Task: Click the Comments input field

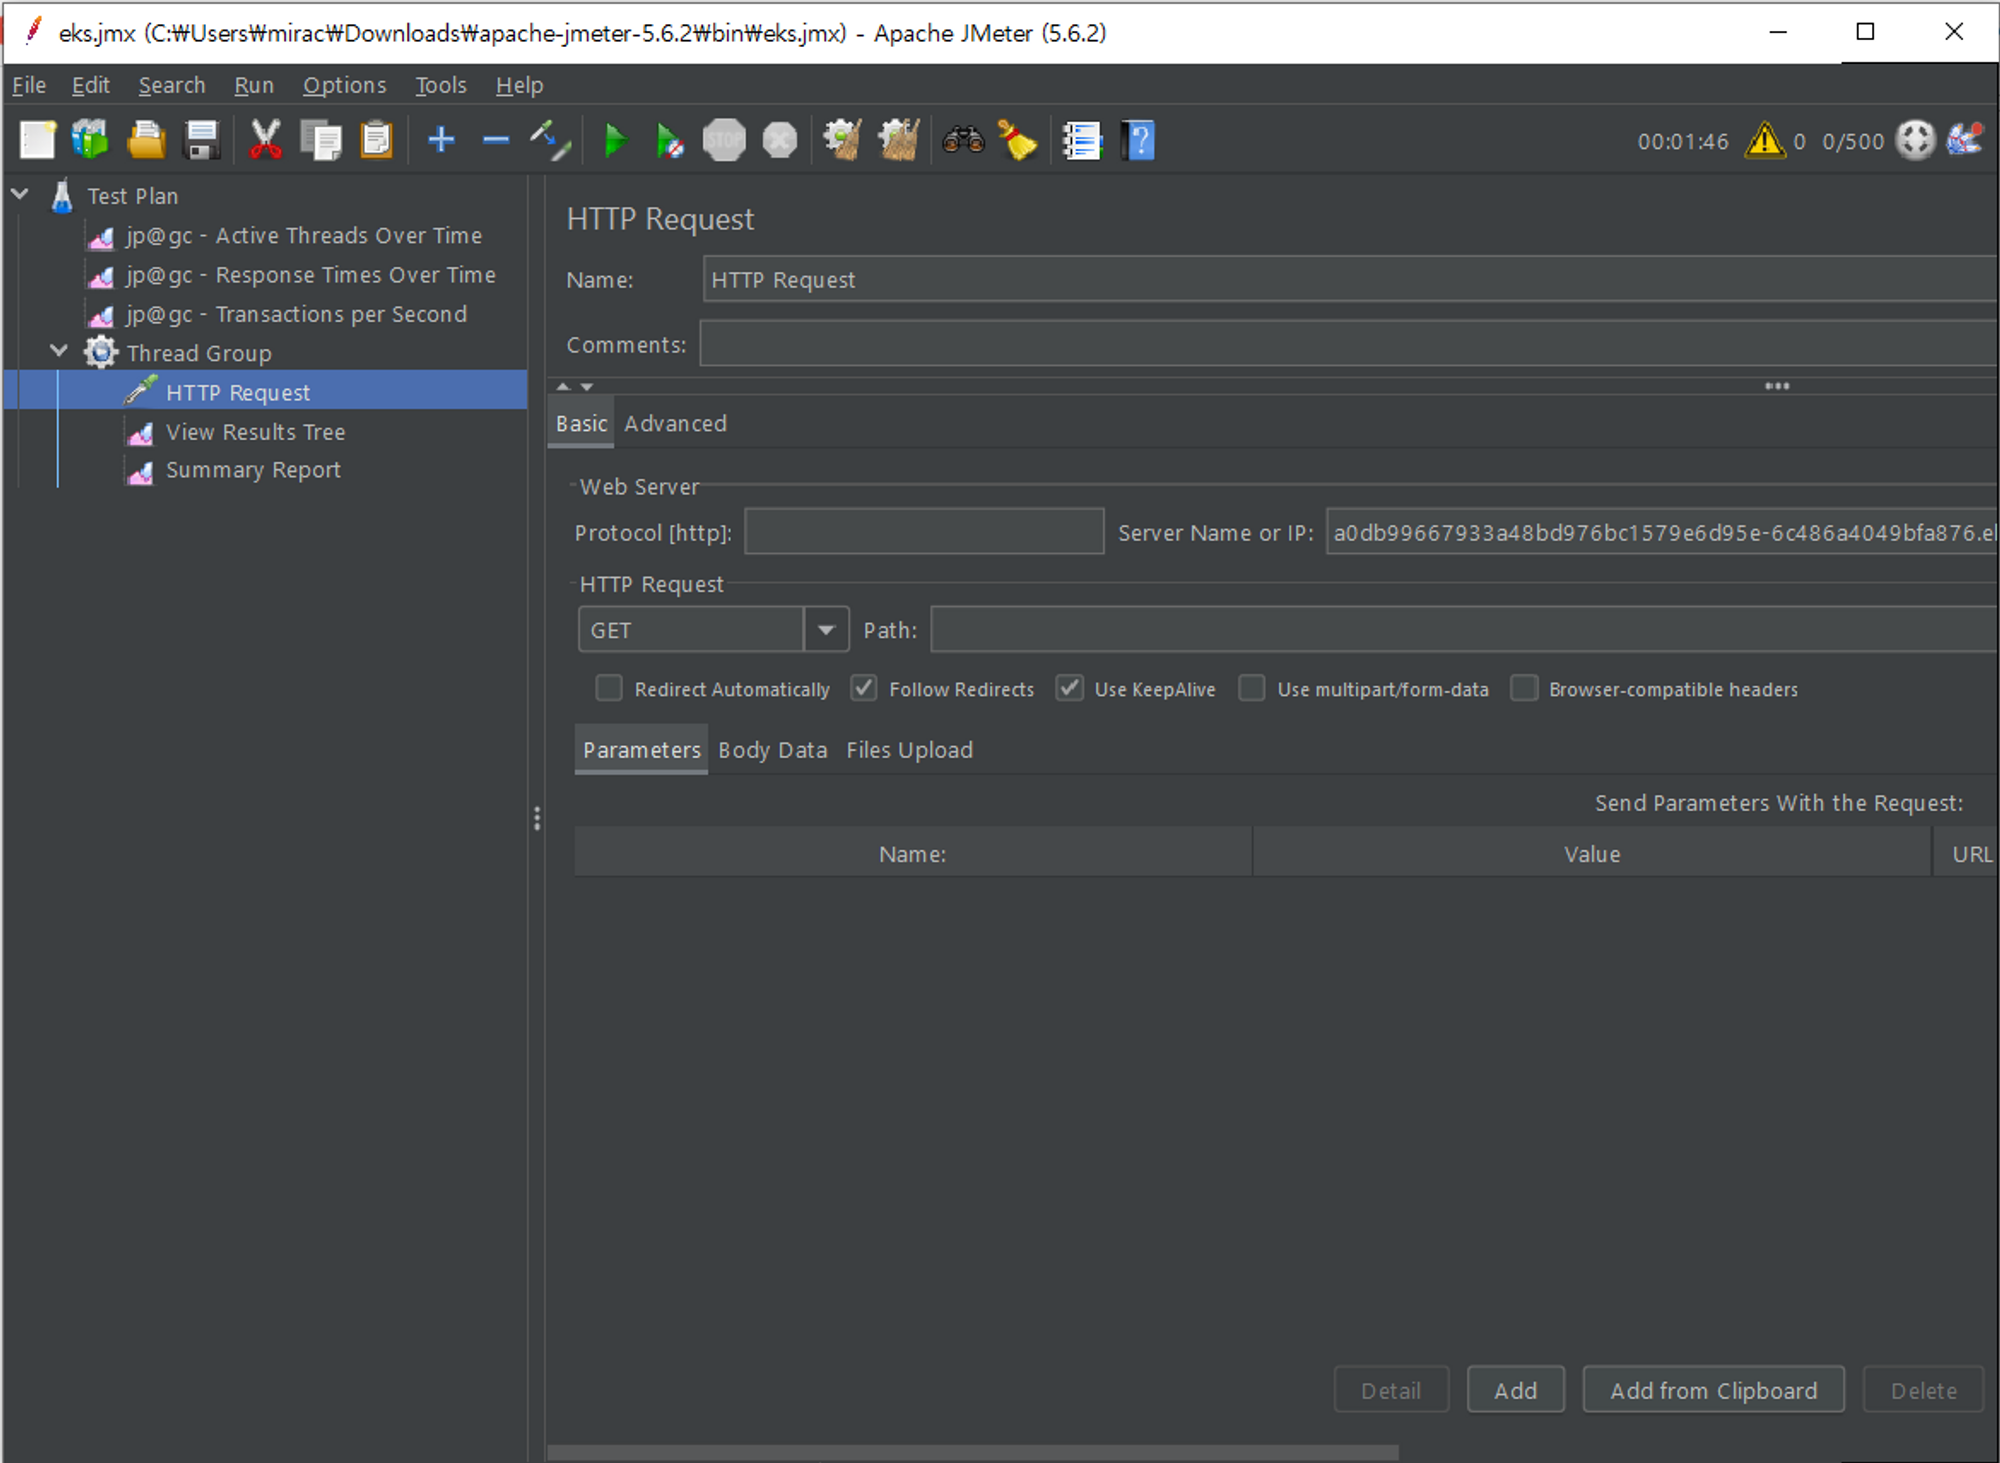Action: [x=1348, y=343]
